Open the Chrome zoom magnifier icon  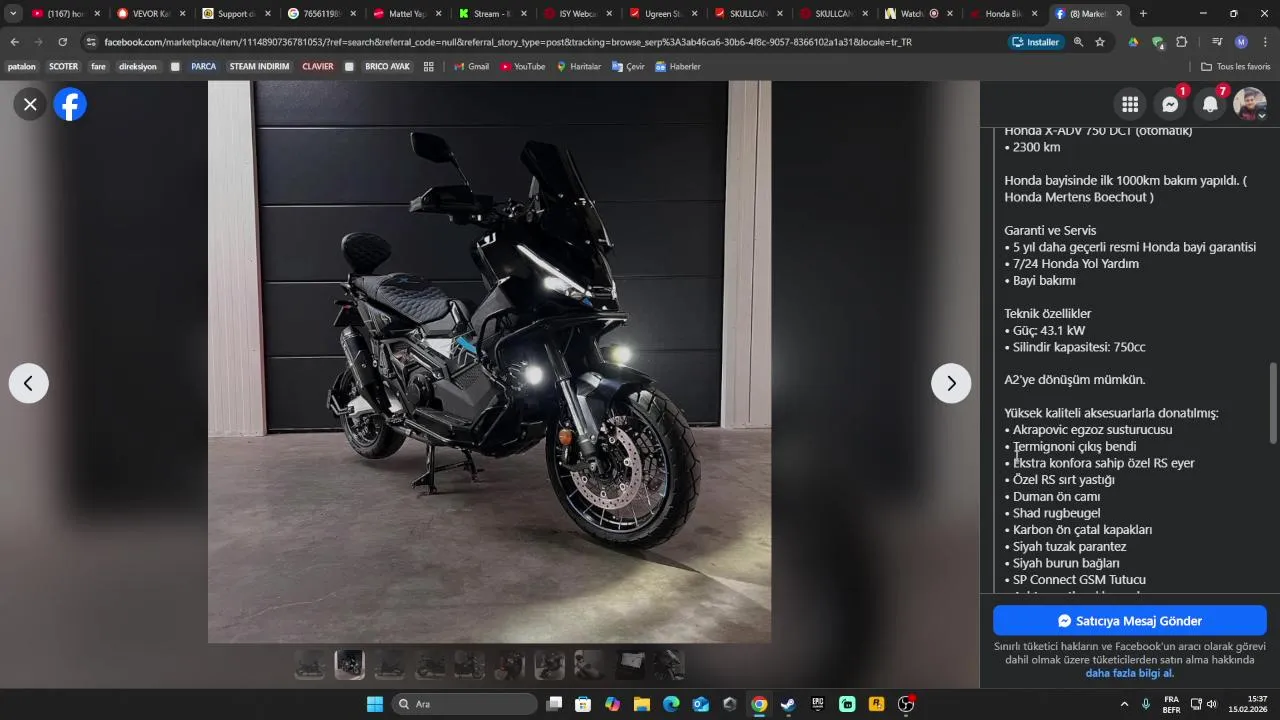click(x=1078, y=42)
